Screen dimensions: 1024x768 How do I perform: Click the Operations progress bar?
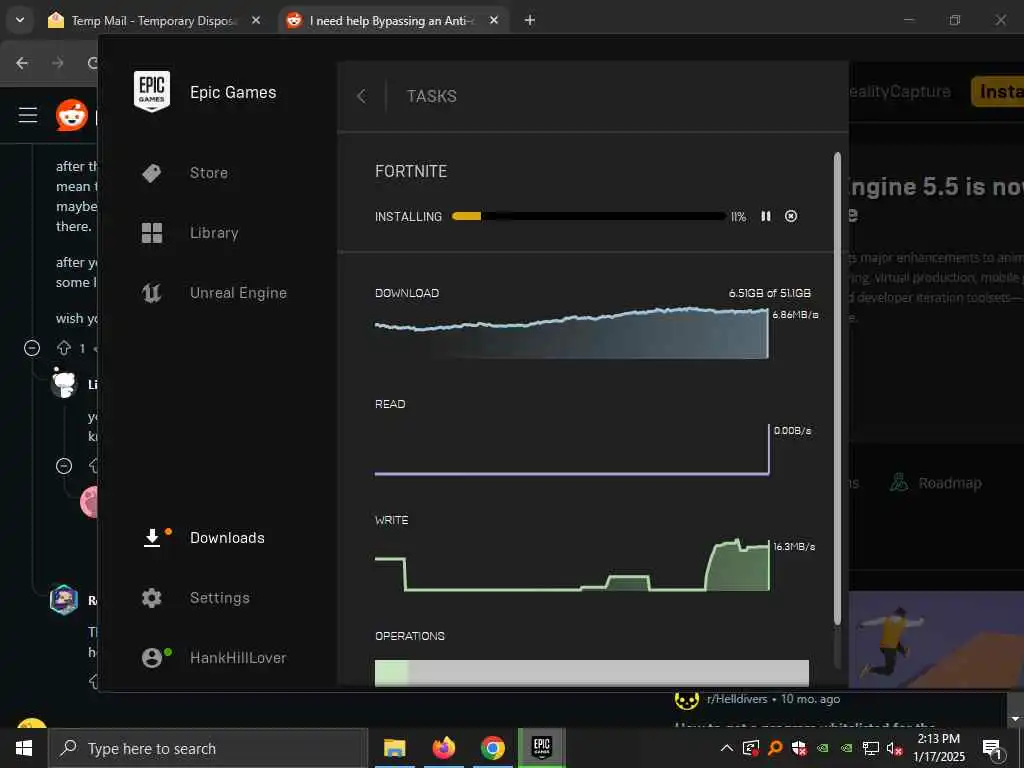(592, 672)
